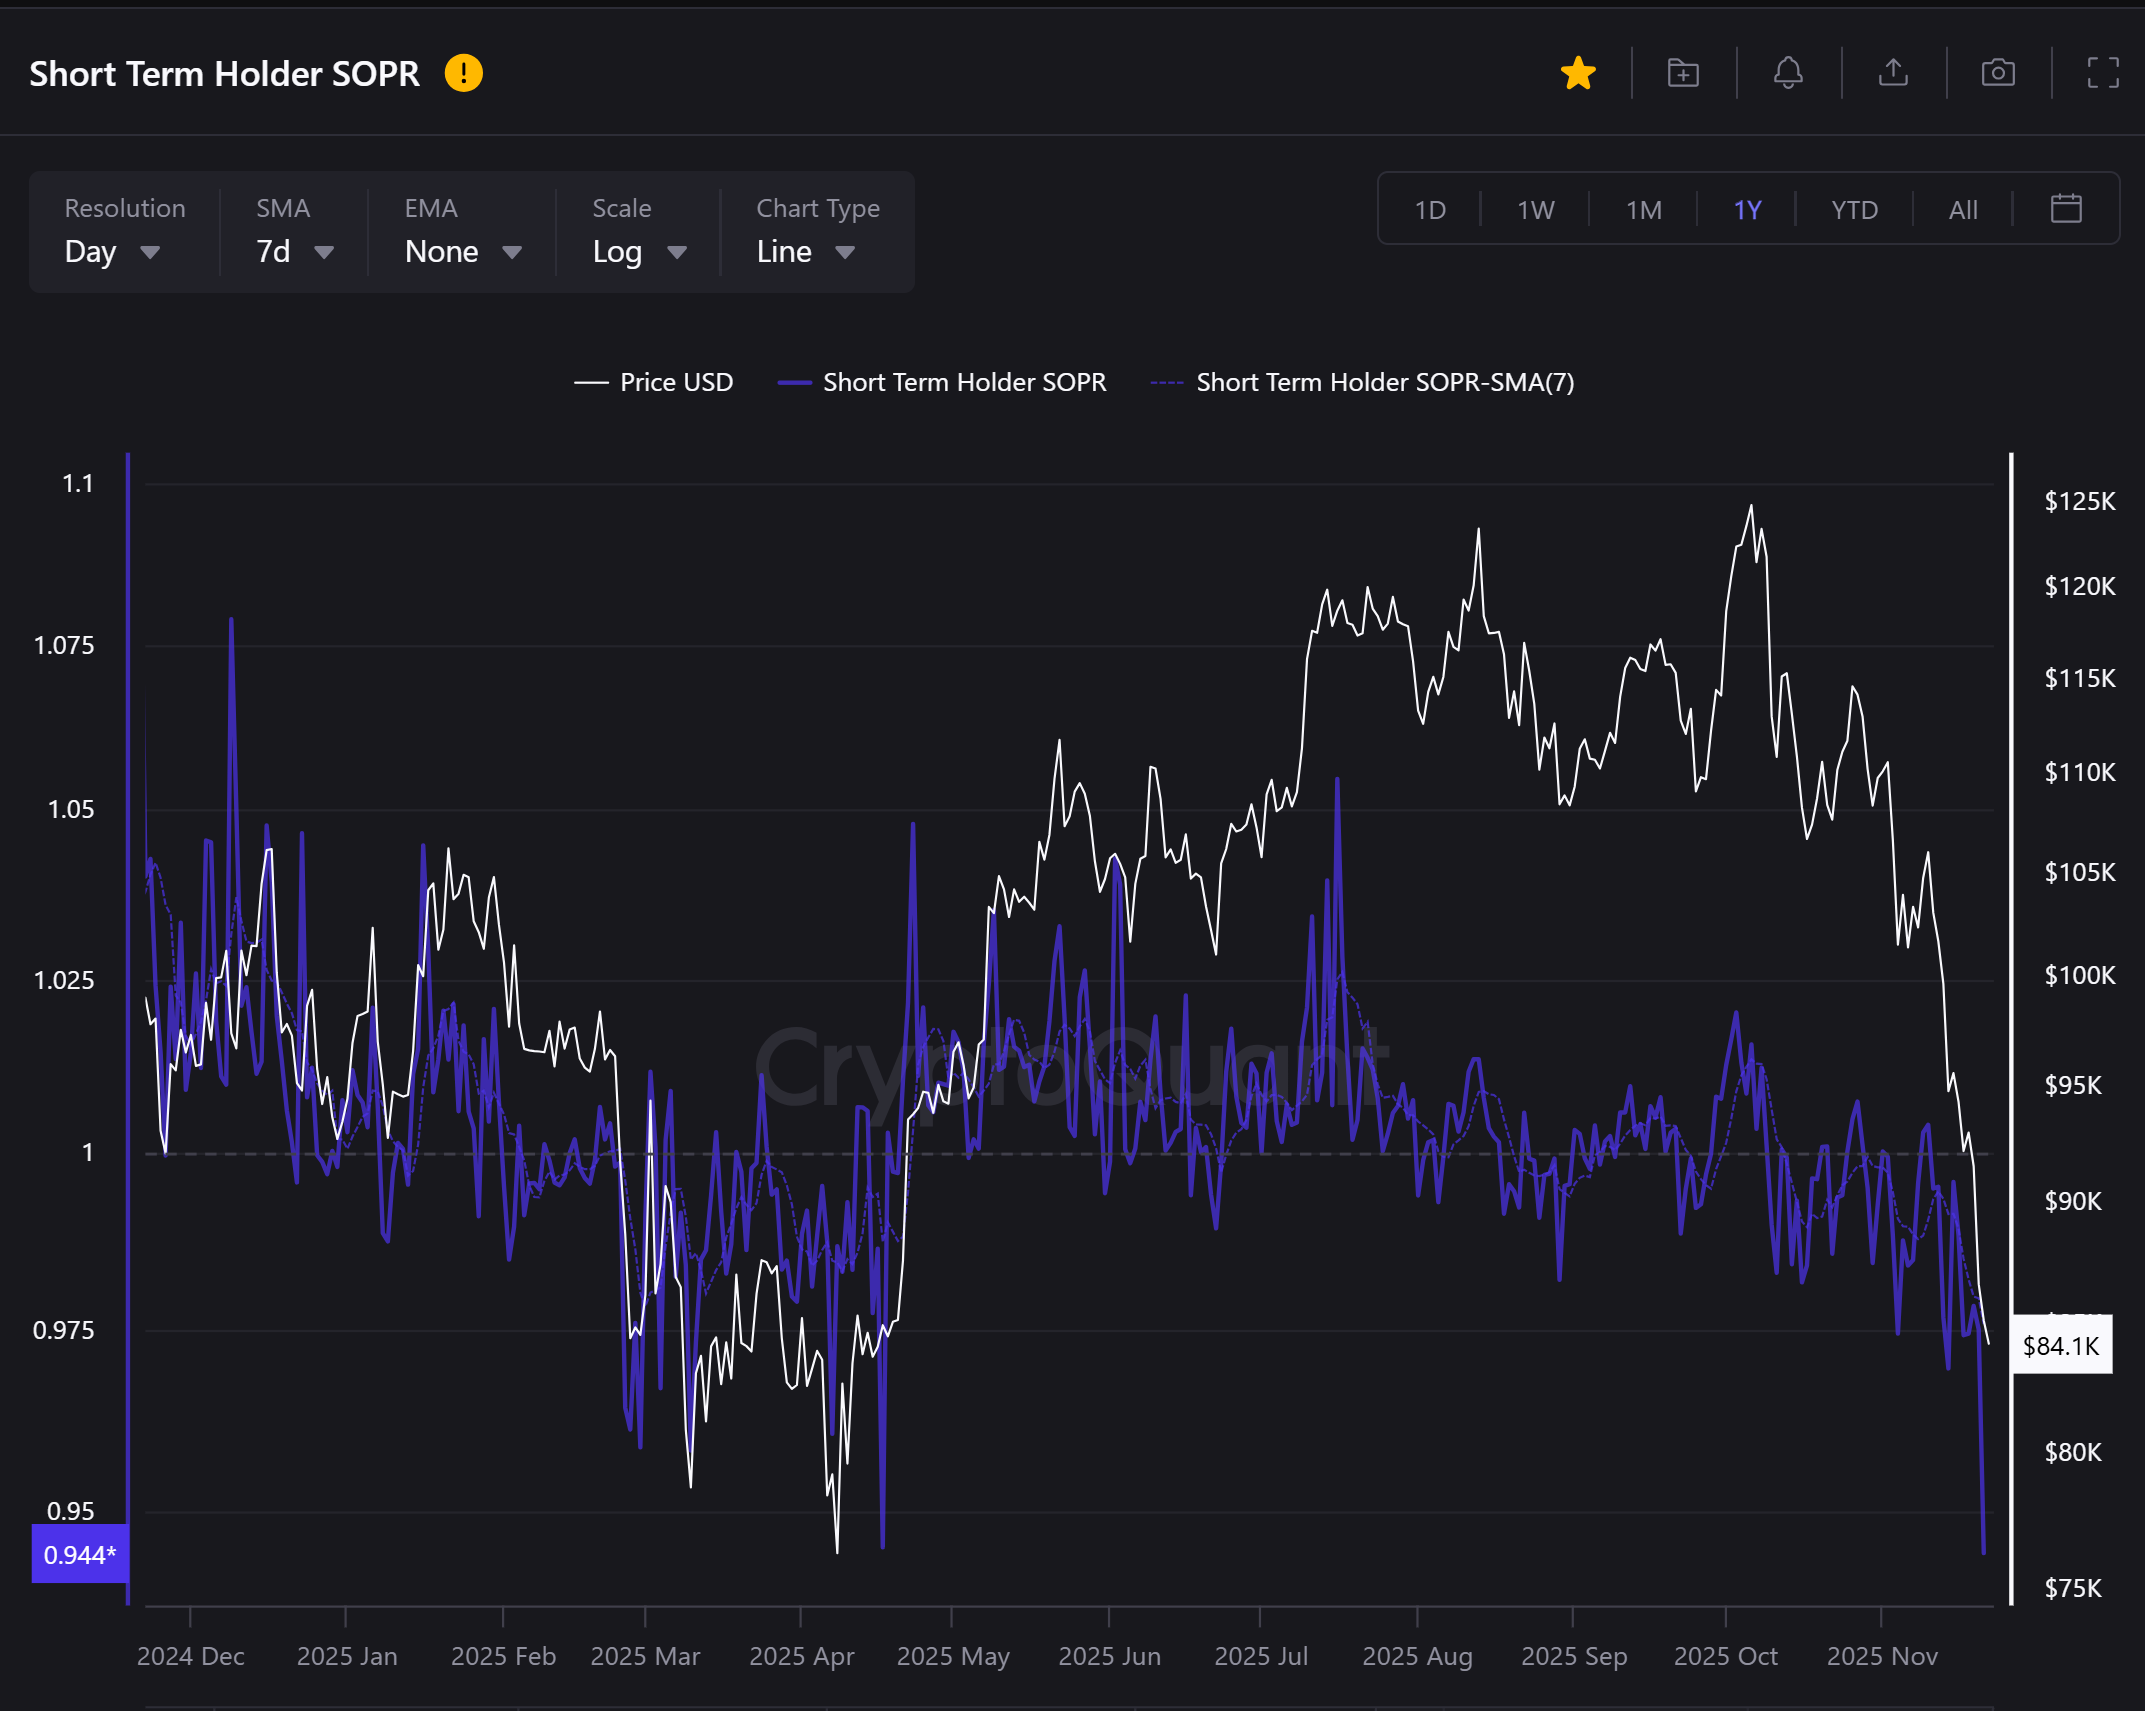Open the Resolution Day dropdown
This screenshot has height=1711, width=2145.
pos(112,251)
